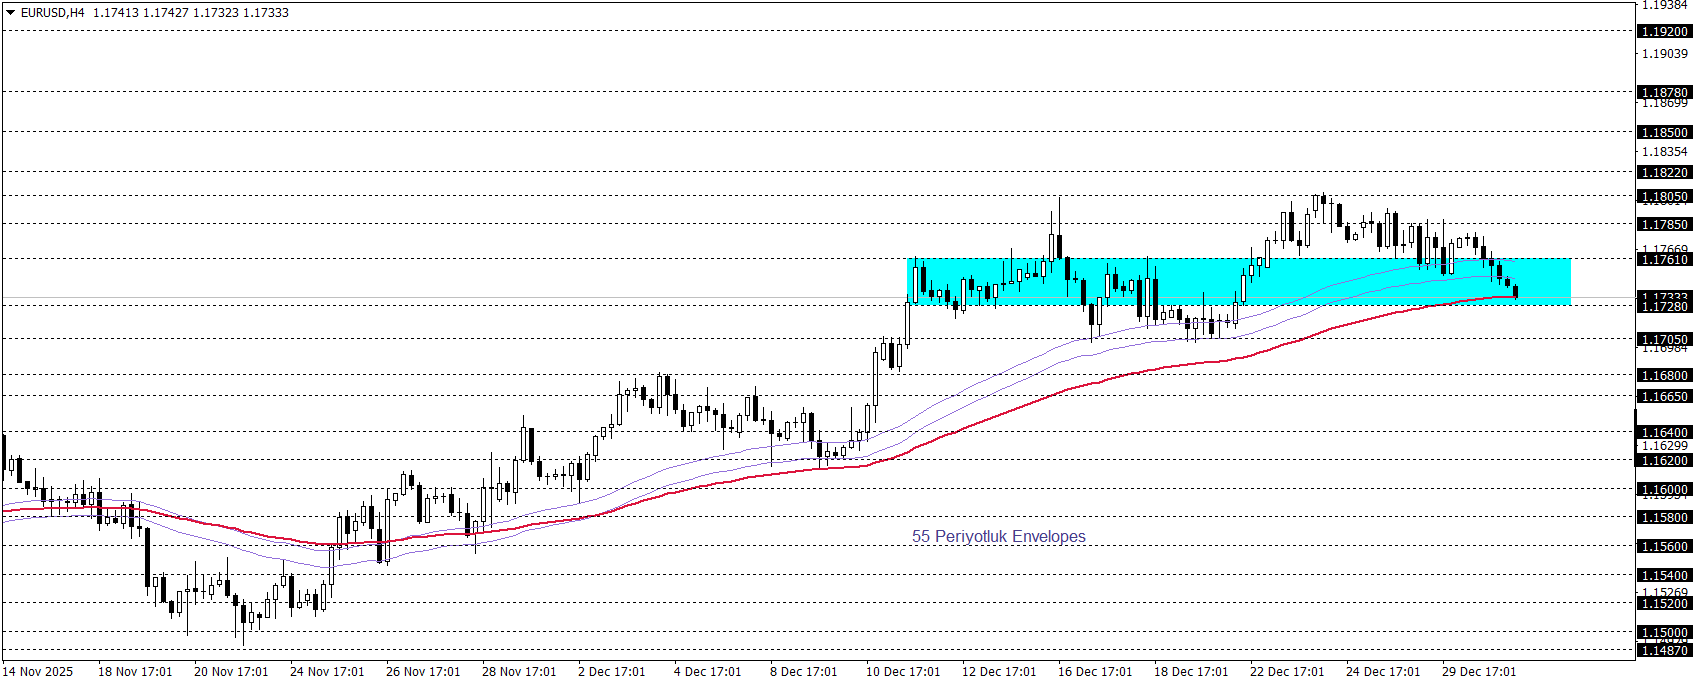Click the 16 Dec 17:01 time label
The height and width of the screenshot is (684, 1699).
1095,672
